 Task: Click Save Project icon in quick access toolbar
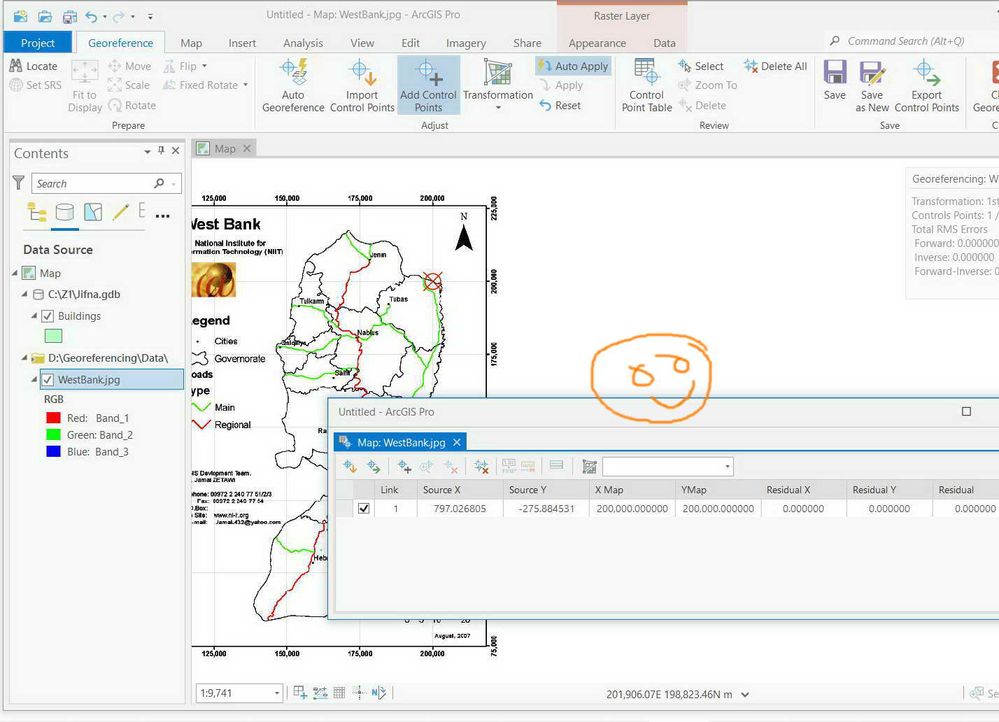[69, 15]
